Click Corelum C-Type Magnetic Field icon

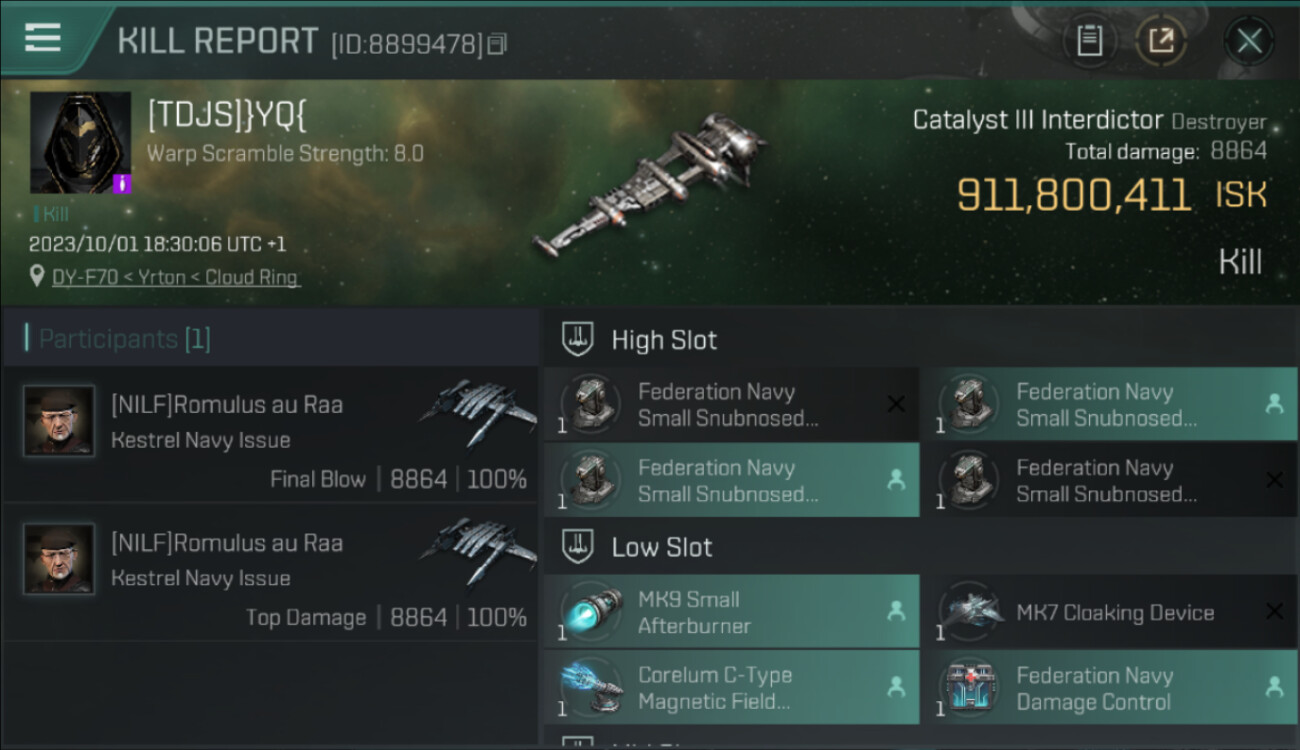[x=590, y=688]
